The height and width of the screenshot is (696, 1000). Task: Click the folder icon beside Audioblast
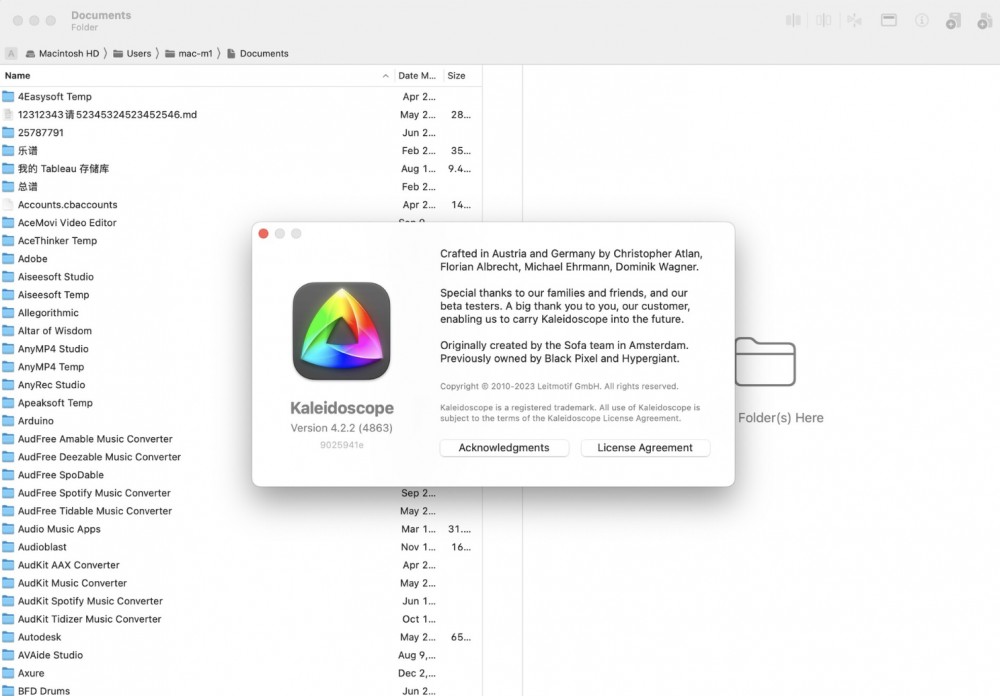coord(8,547)
